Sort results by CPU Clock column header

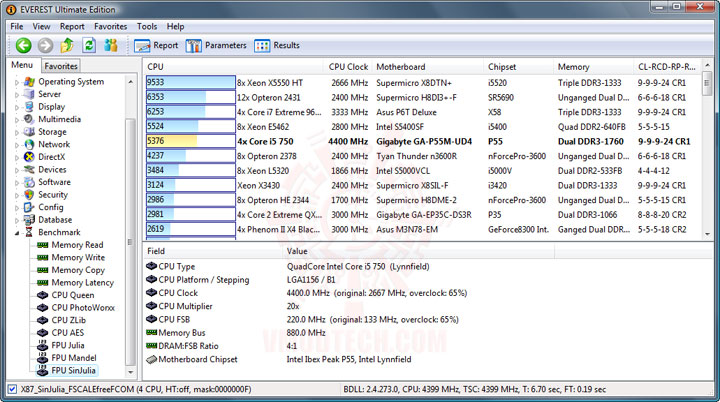[348, 67]
